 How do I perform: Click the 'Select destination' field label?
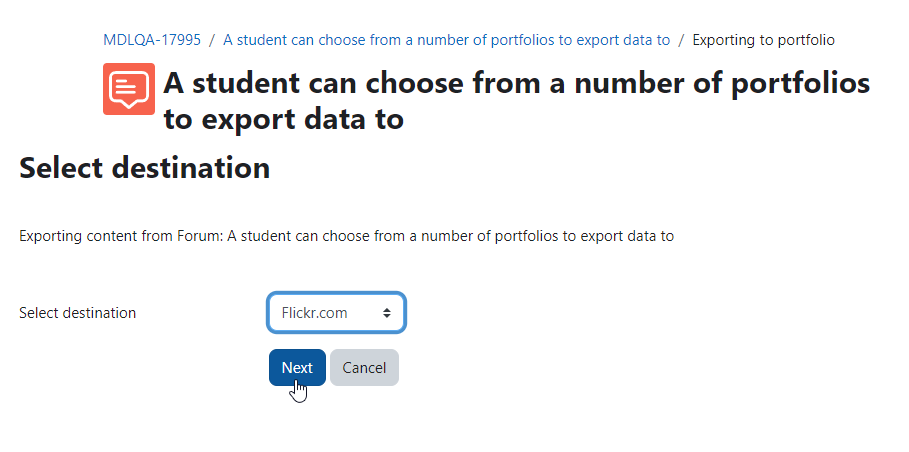pyautogui.click(x=78, y=313)
